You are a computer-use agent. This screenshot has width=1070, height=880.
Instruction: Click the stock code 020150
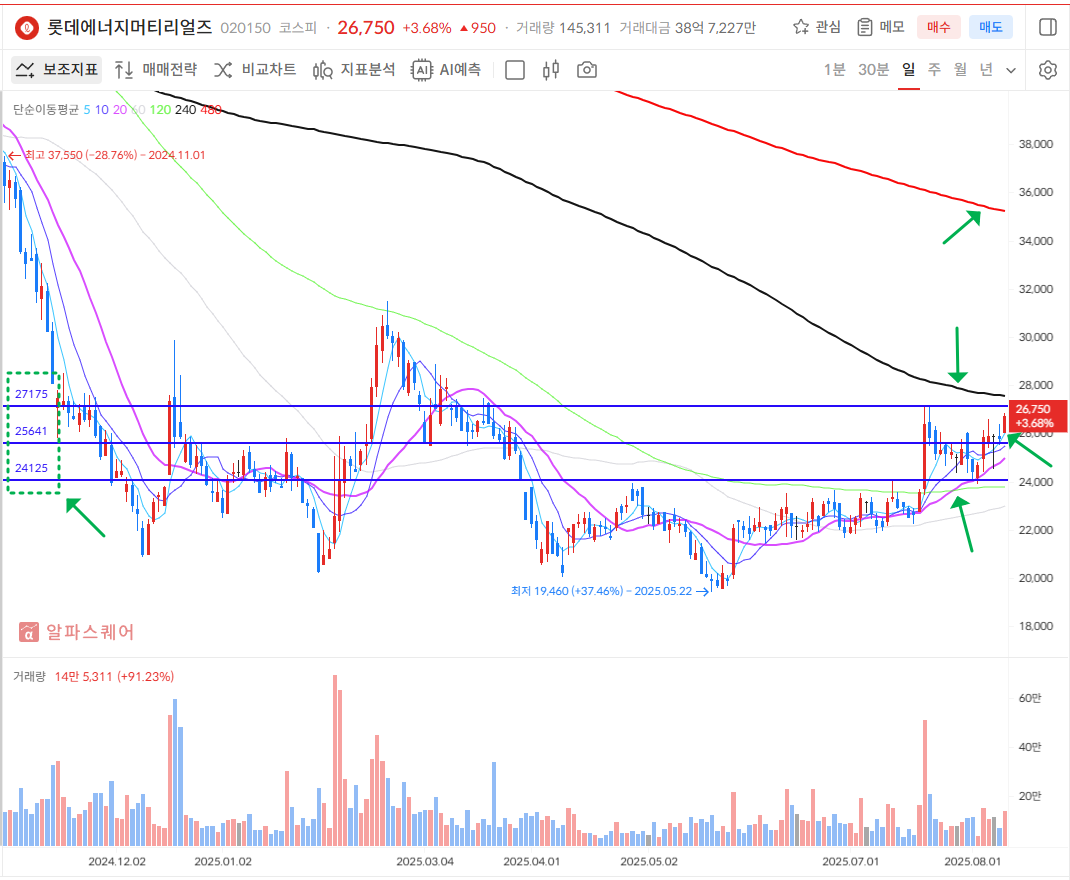[246, 28]
